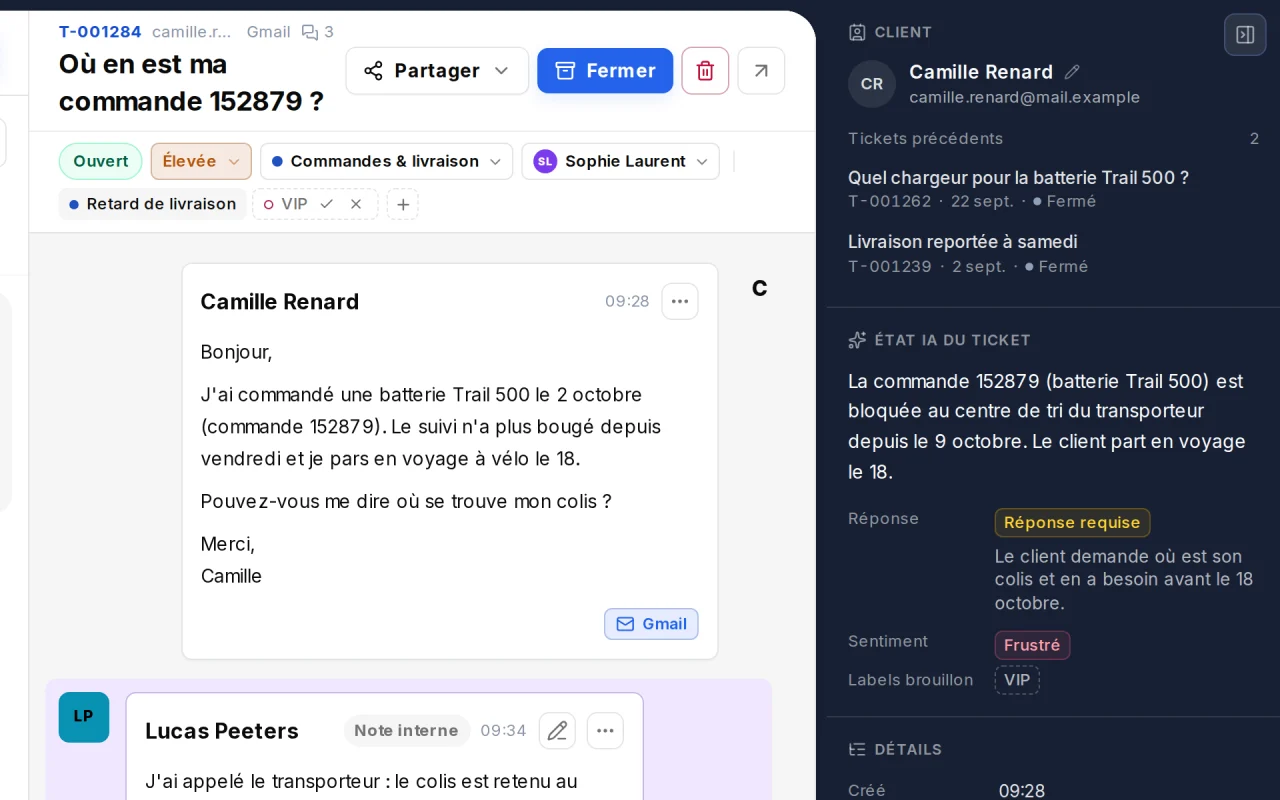Click the ÉTAT IA DU TICKET sparkle icon
This screenshot has height=800, width=1280.
tap(857, 340)
